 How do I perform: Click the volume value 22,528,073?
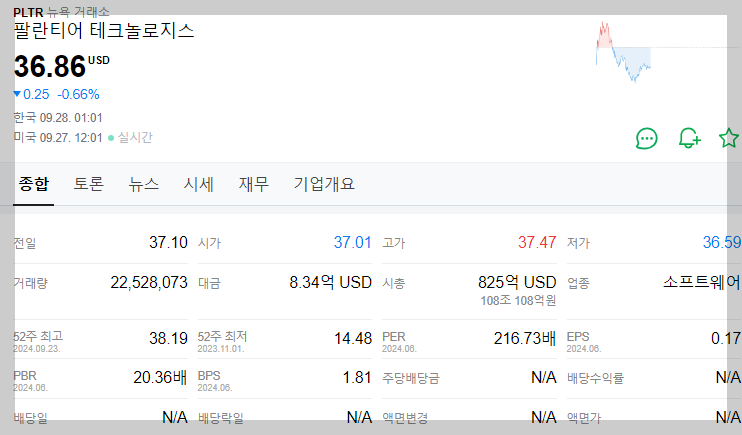149,283
